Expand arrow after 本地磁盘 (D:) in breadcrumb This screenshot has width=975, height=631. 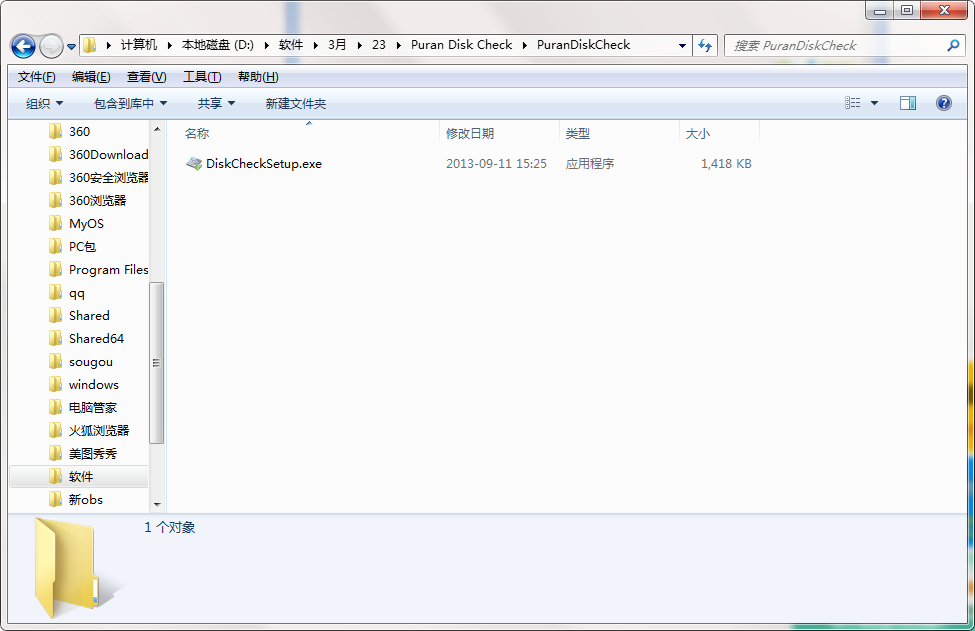click(x=266, y=45)
